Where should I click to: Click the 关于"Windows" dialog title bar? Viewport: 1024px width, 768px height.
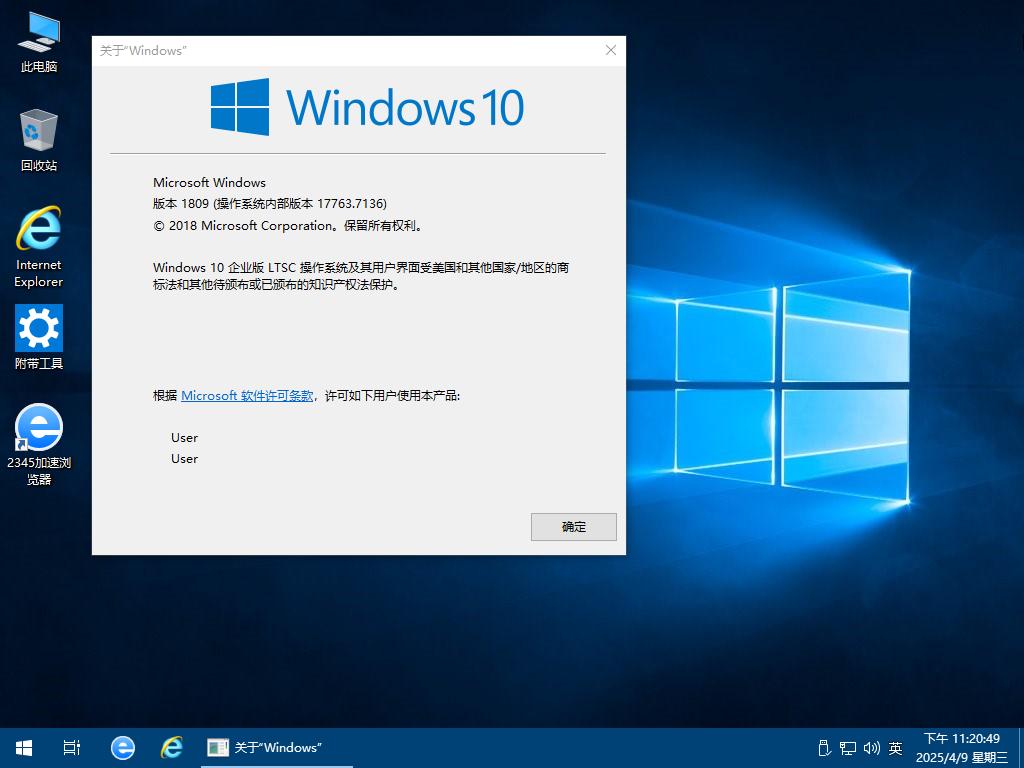[345, 50]
